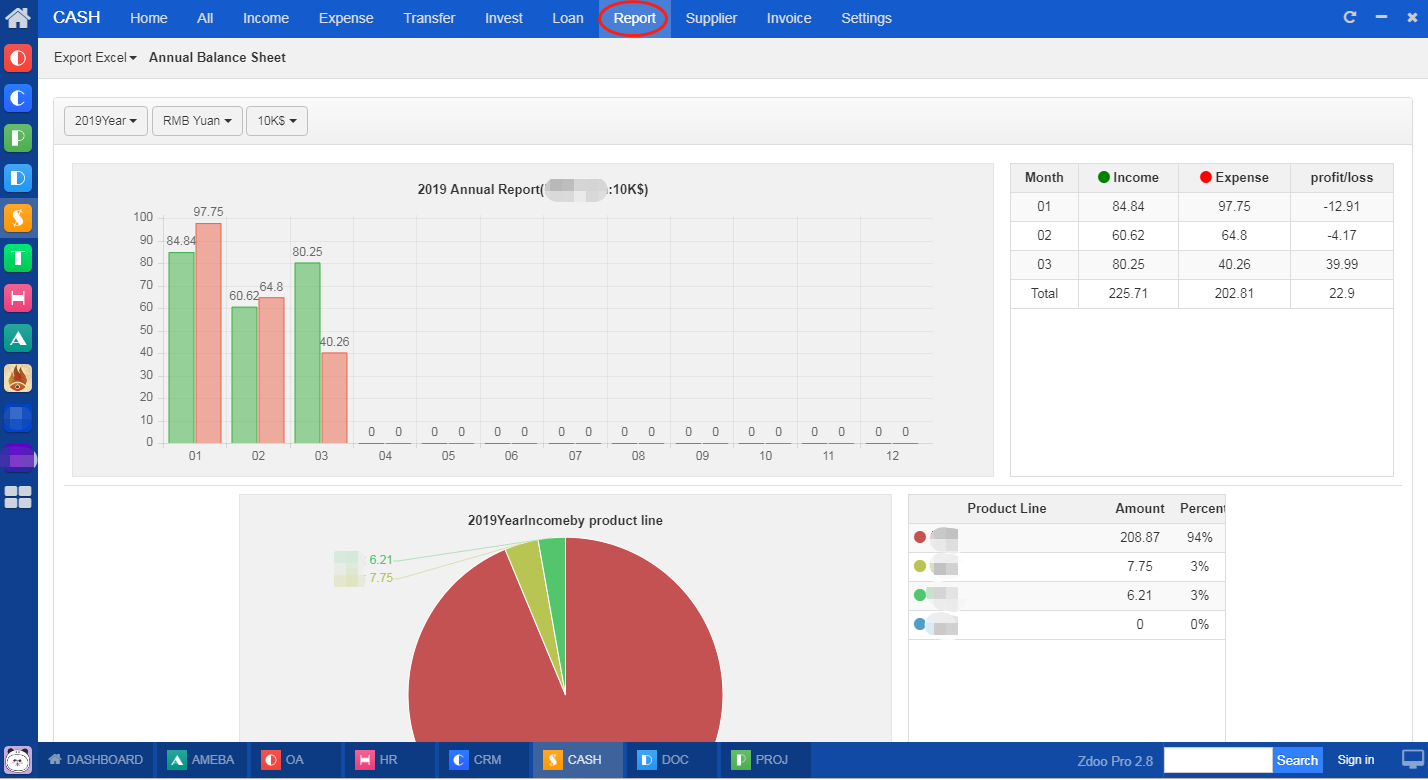Open the pink HR app in sidebar
The width and height of the screenshot is (1428, 780).
(x=18, y=297)
